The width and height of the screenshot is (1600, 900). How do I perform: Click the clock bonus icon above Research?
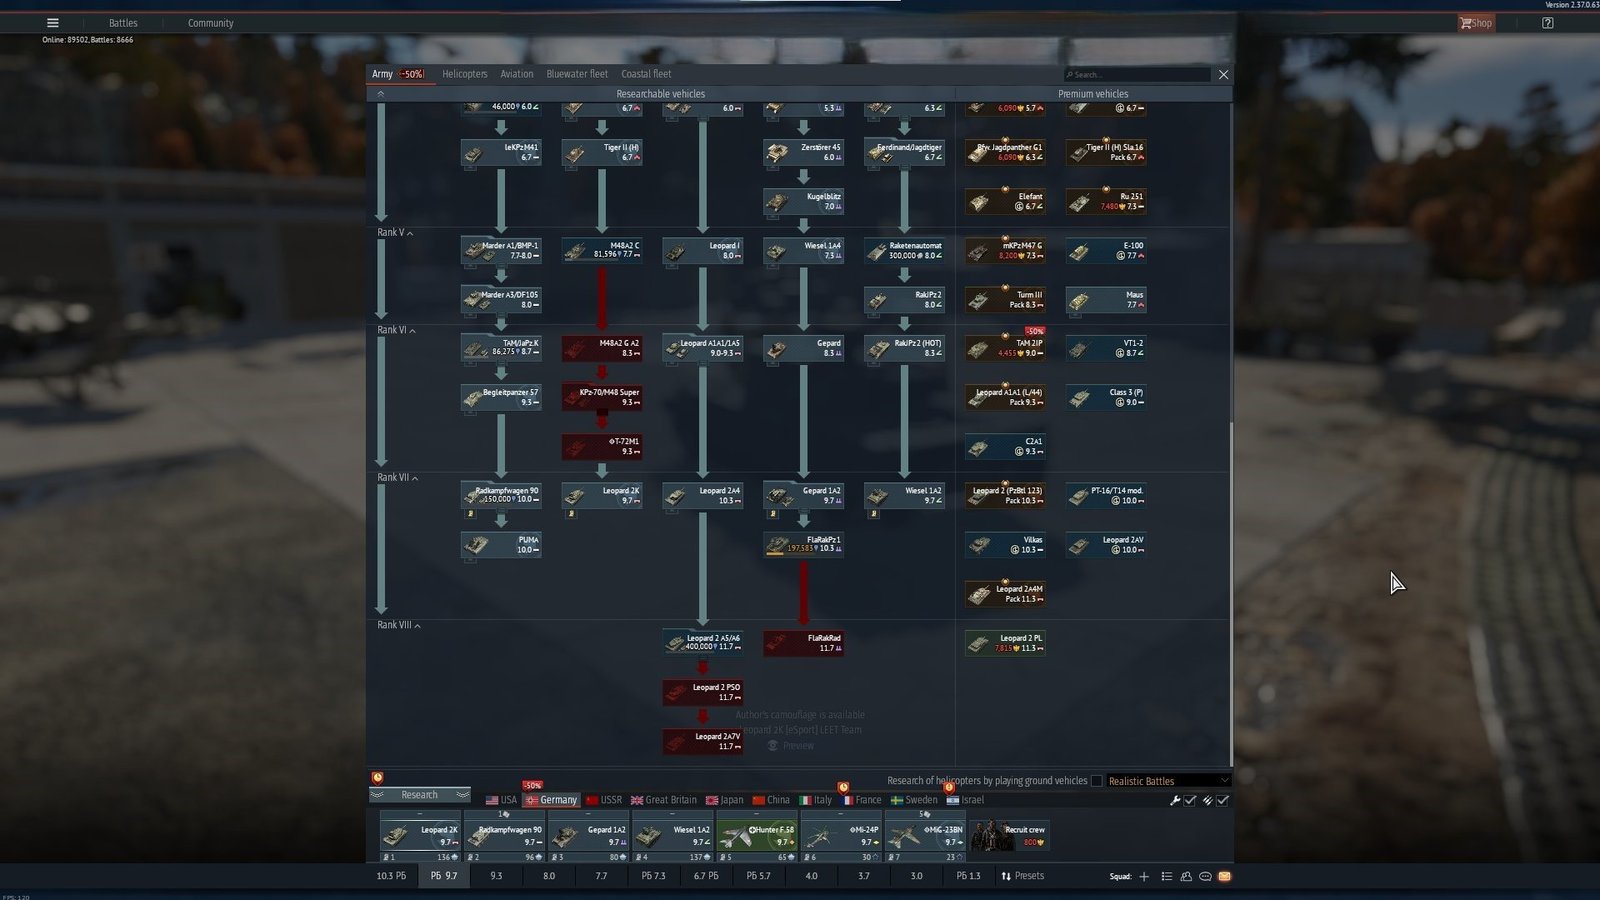378,777
